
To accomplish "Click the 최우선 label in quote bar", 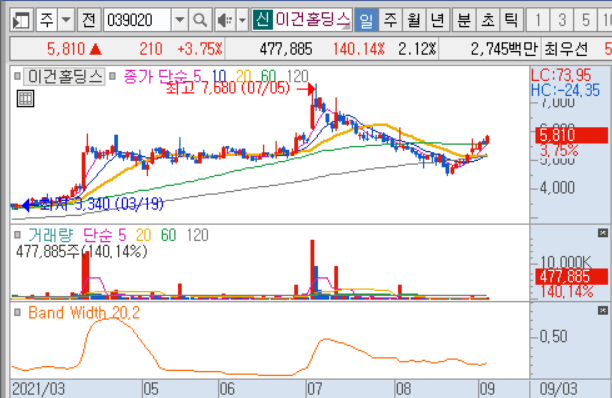I will 566,49.
